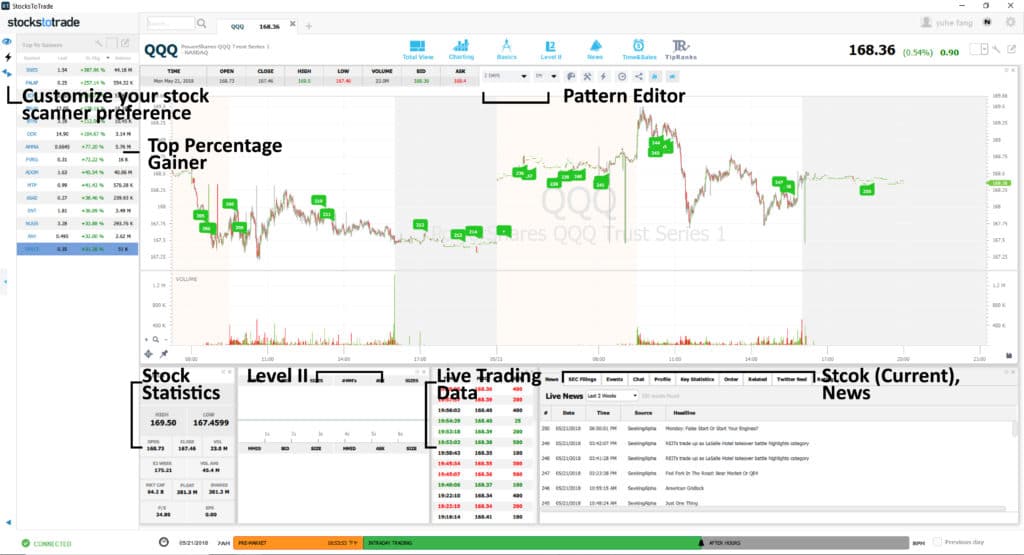Expand the scanner column sort dropdown

pos(108,58)
